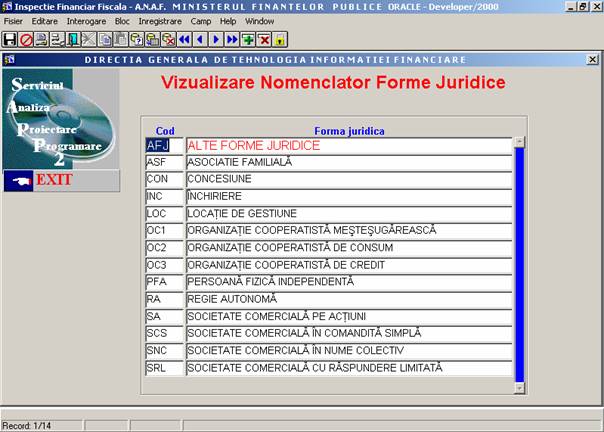Select the REGIE AUTONOMĂ row field

[348, 299]
